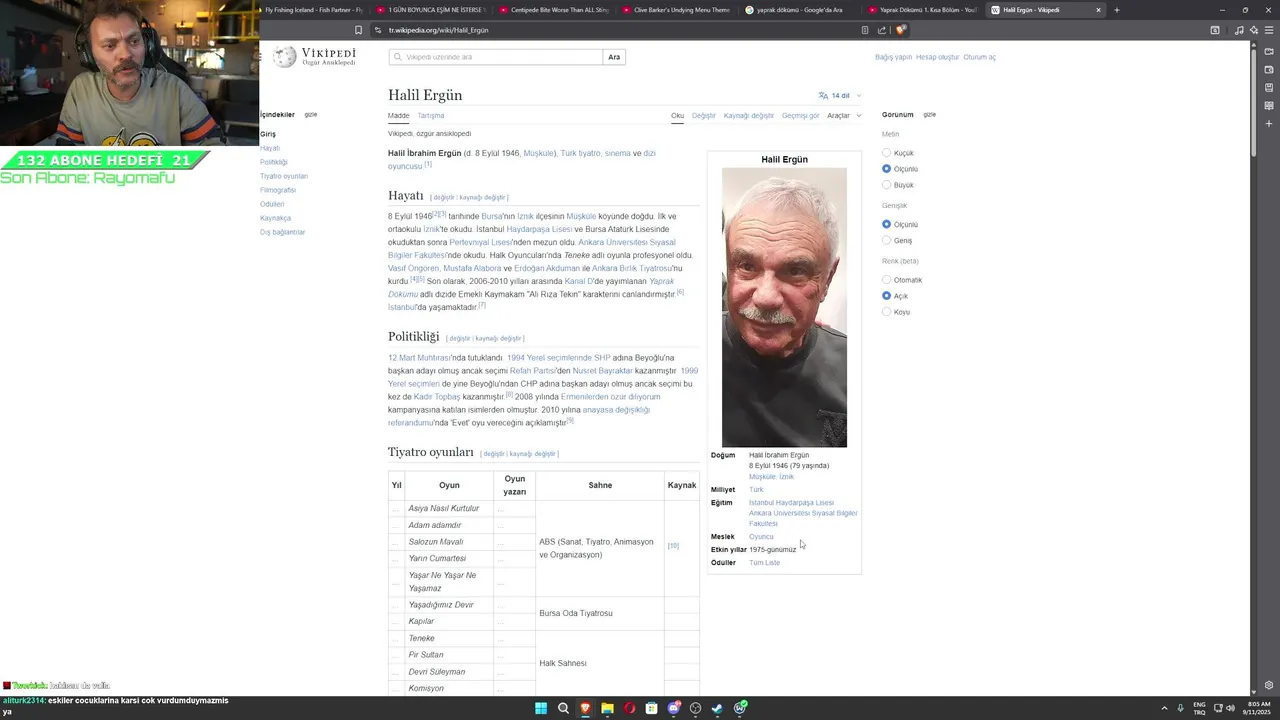The width and height of the screenshot is (1280, 720).
Task: Open Leo AI sparkle icon in toolbar
Action: (1253, 30)
